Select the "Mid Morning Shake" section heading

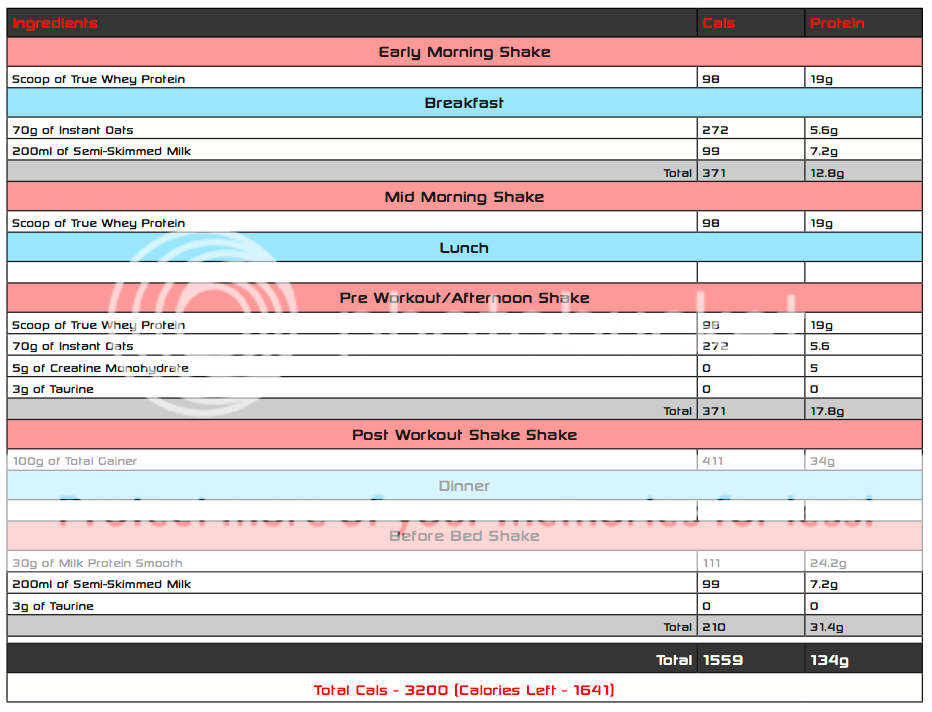[x=464, y=197]
